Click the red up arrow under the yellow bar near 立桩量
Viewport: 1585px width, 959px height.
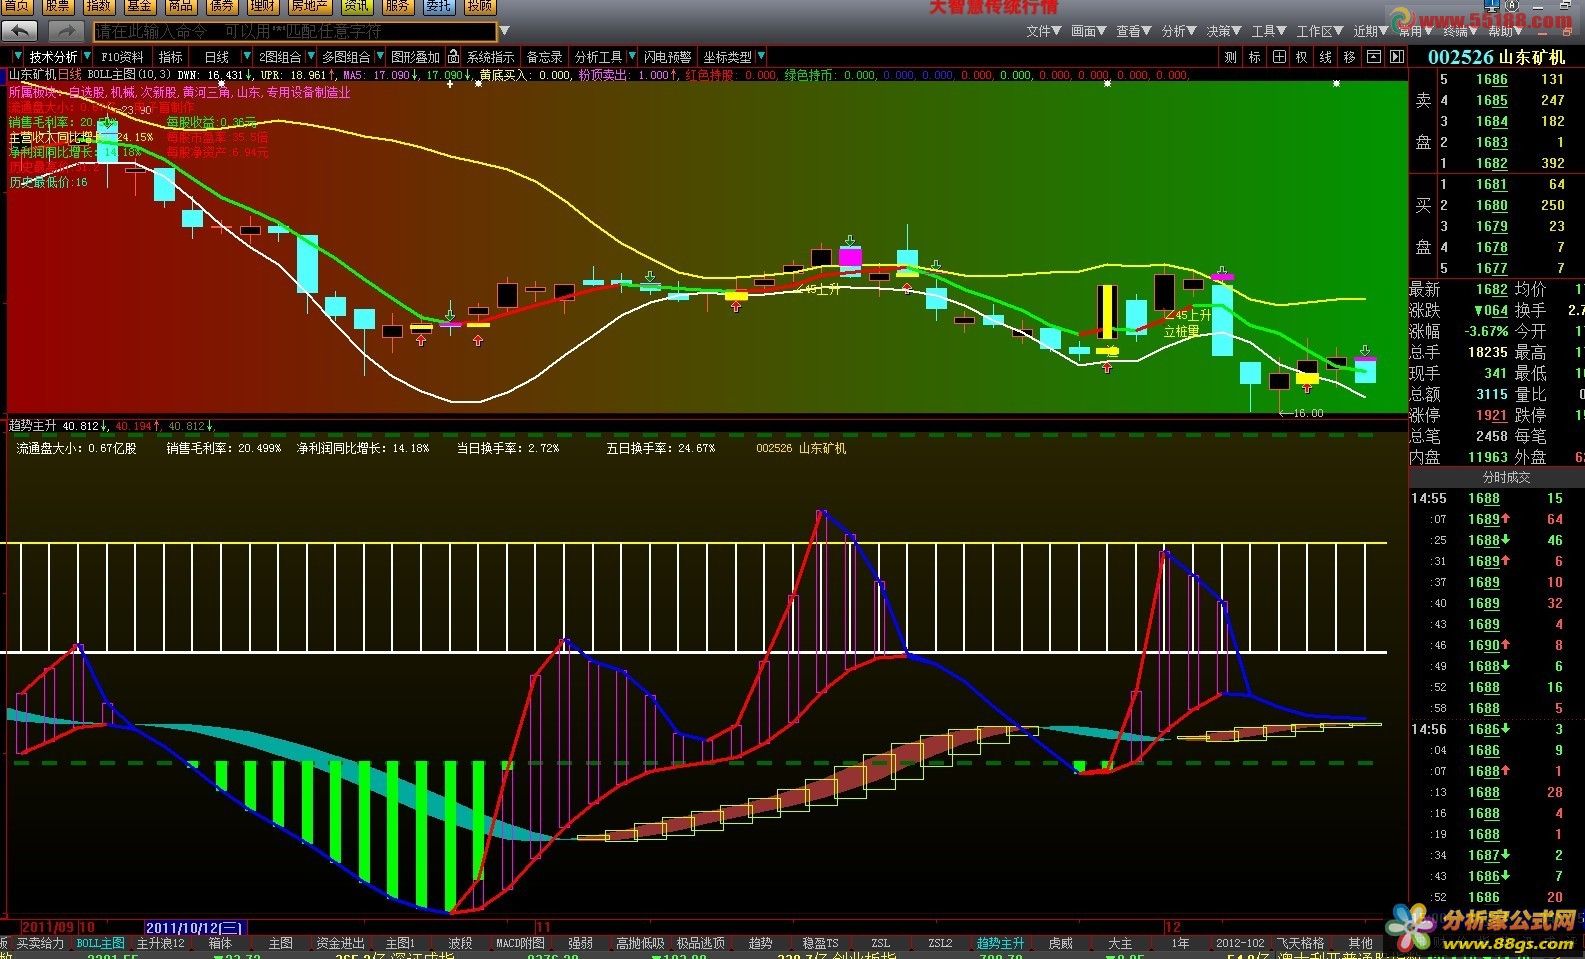(x=1107, y=368)
